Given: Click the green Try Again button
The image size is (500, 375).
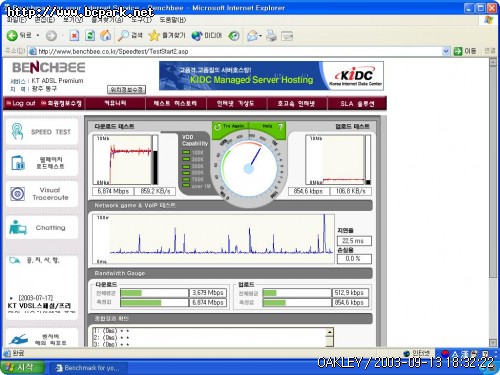Looking at the screenshot, I should tap(230, 126).
